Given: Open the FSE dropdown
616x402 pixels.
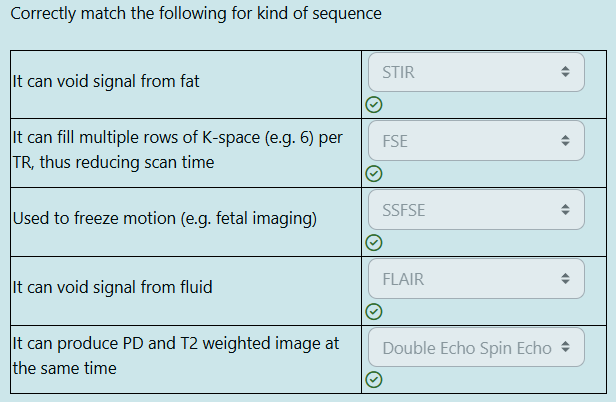Looking at the screenshot, I should coord(476,141).
